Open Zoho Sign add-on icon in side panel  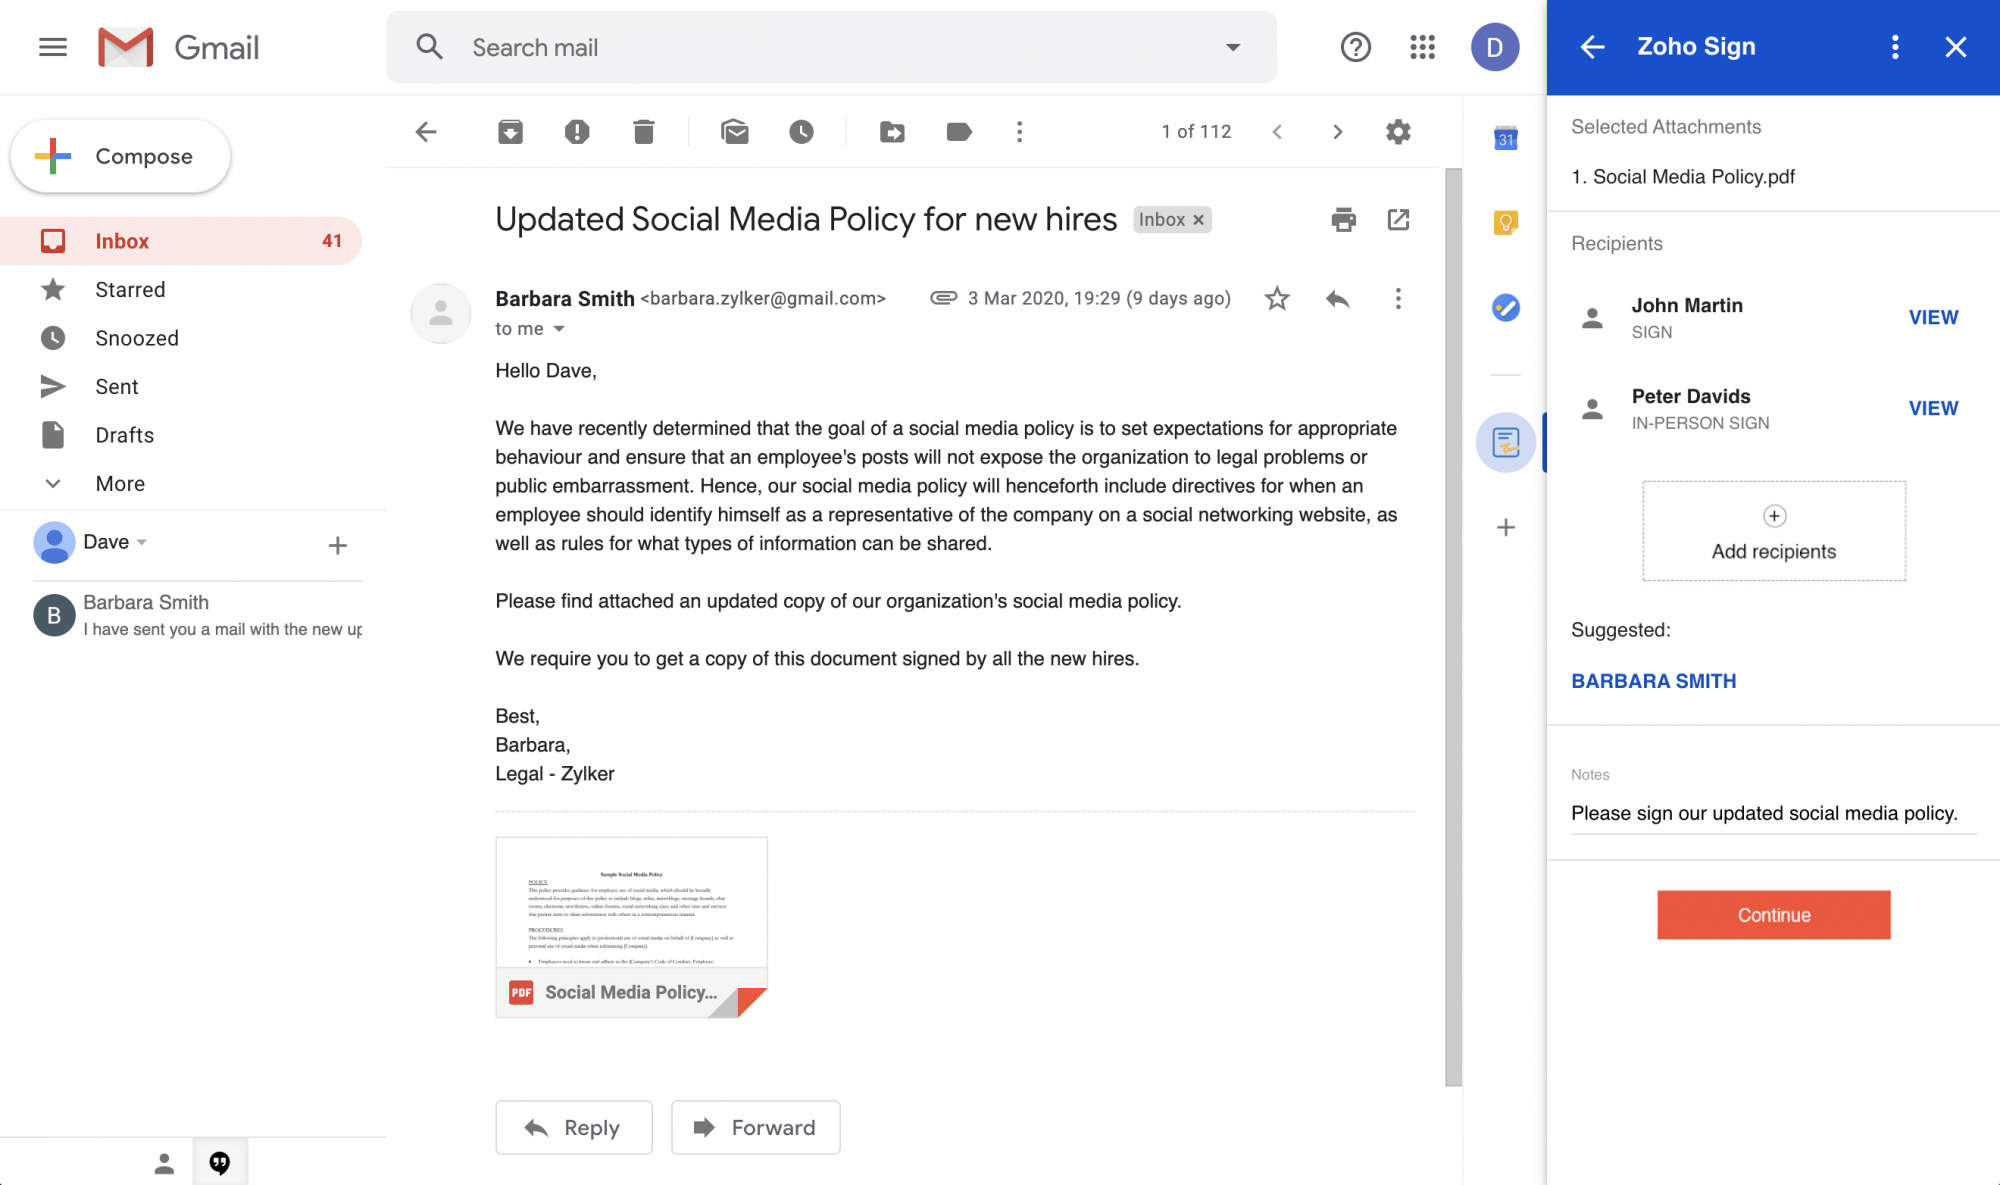pyautogui.click(x=1505, y=442)
